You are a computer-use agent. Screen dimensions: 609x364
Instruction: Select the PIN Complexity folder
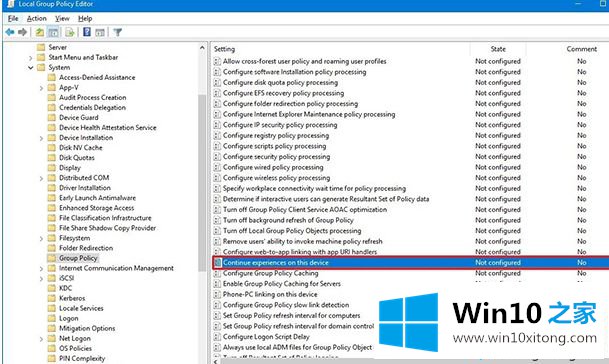pos(82,359)
